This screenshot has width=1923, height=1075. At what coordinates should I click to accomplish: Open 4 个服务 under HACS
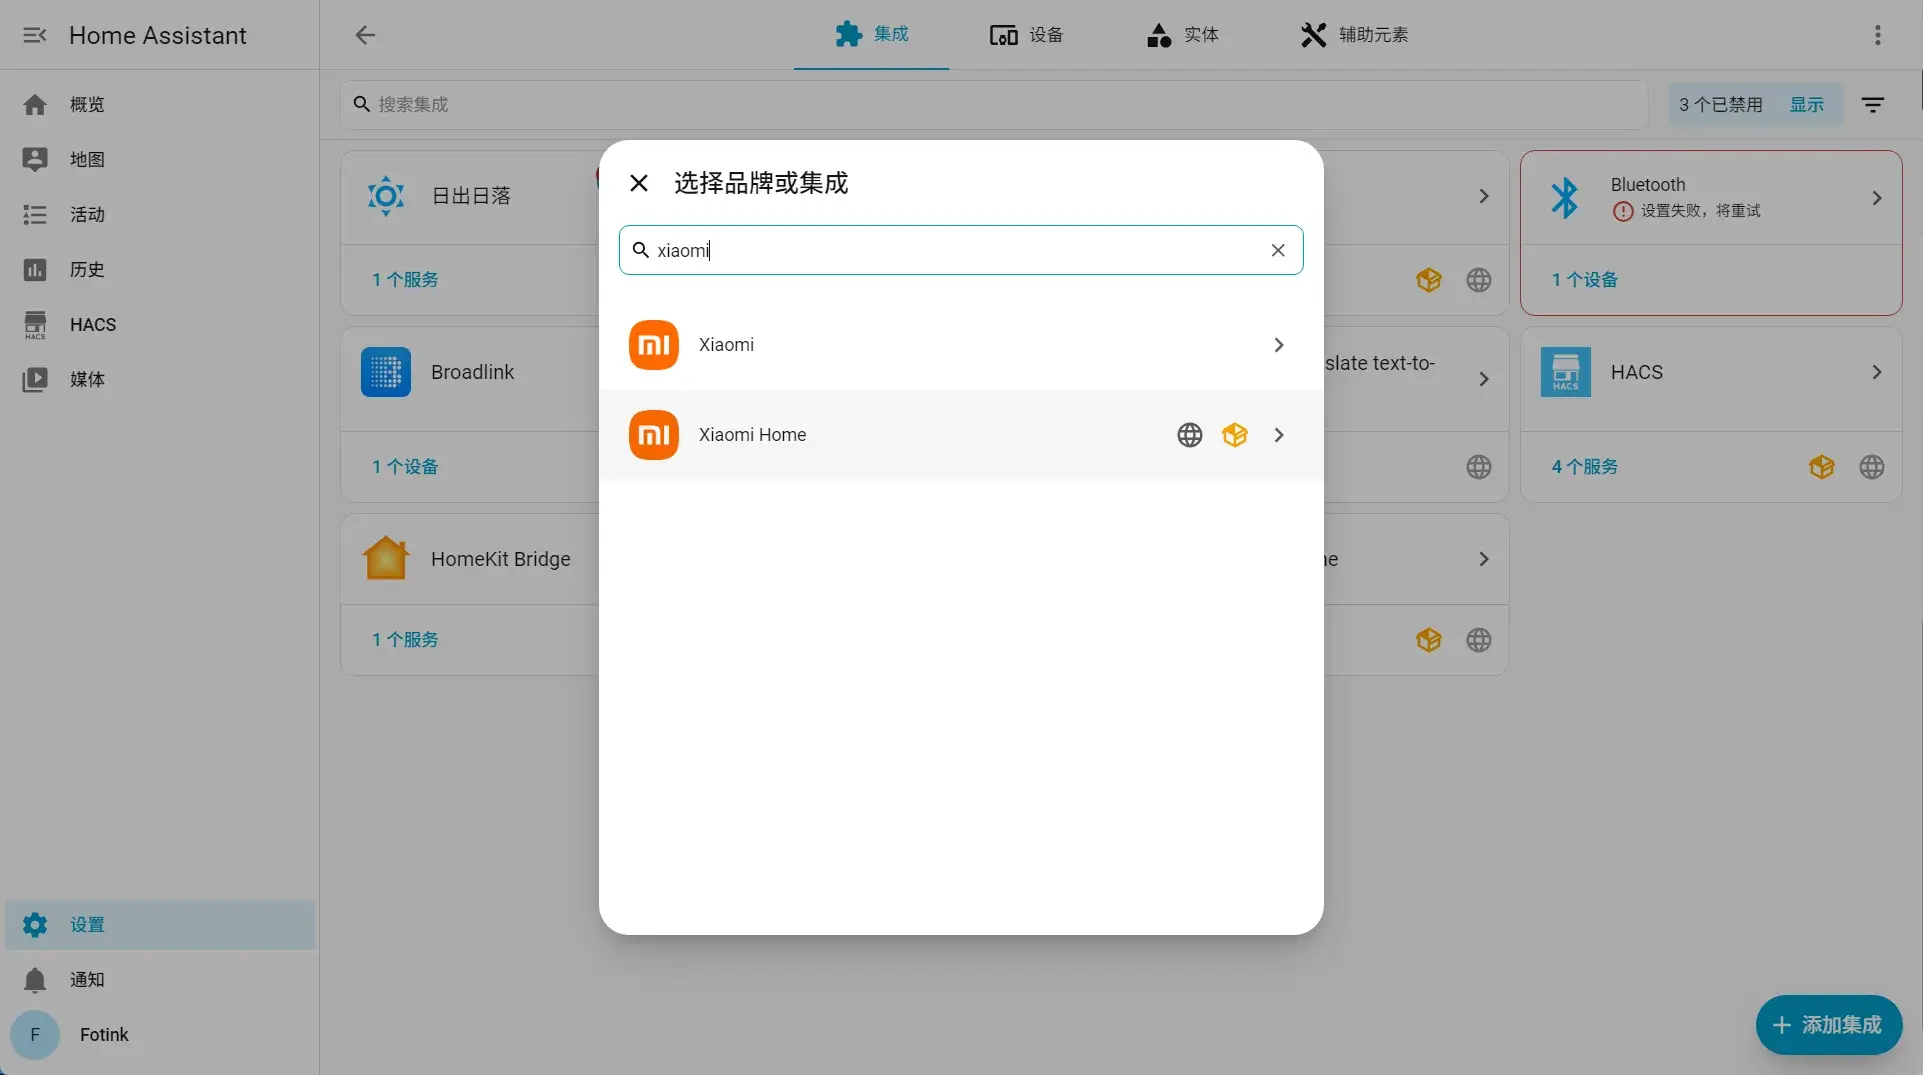[1585, 467]
